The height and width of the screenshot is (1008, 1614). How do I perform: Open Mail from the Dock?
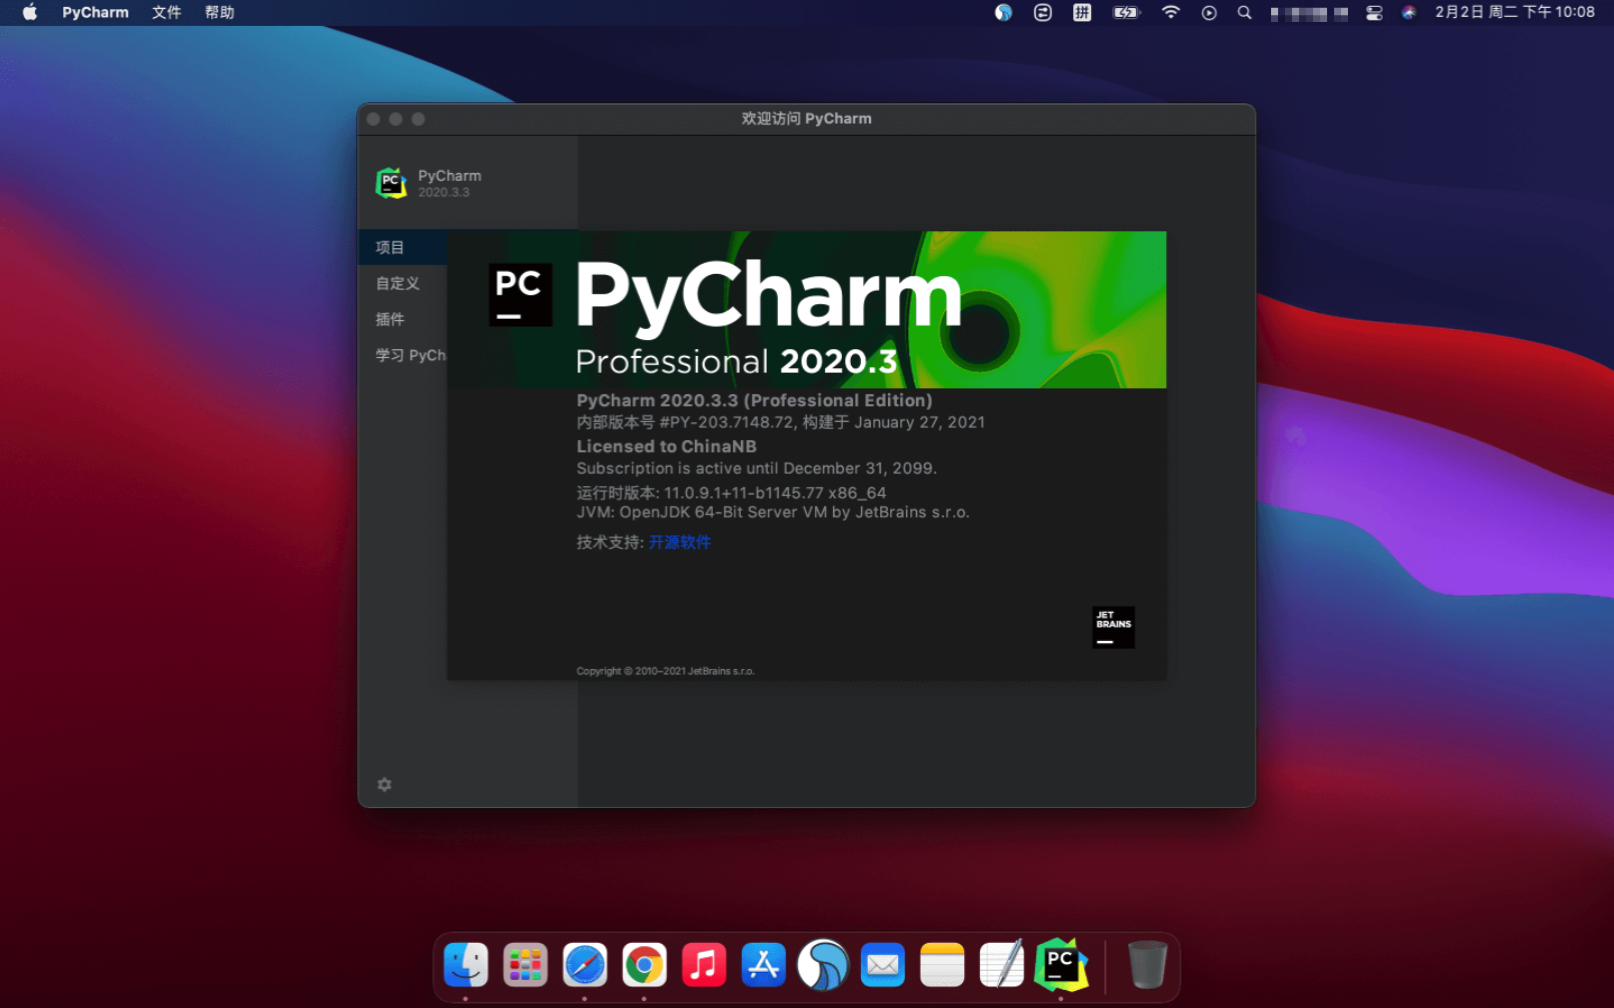click(882, 965)
